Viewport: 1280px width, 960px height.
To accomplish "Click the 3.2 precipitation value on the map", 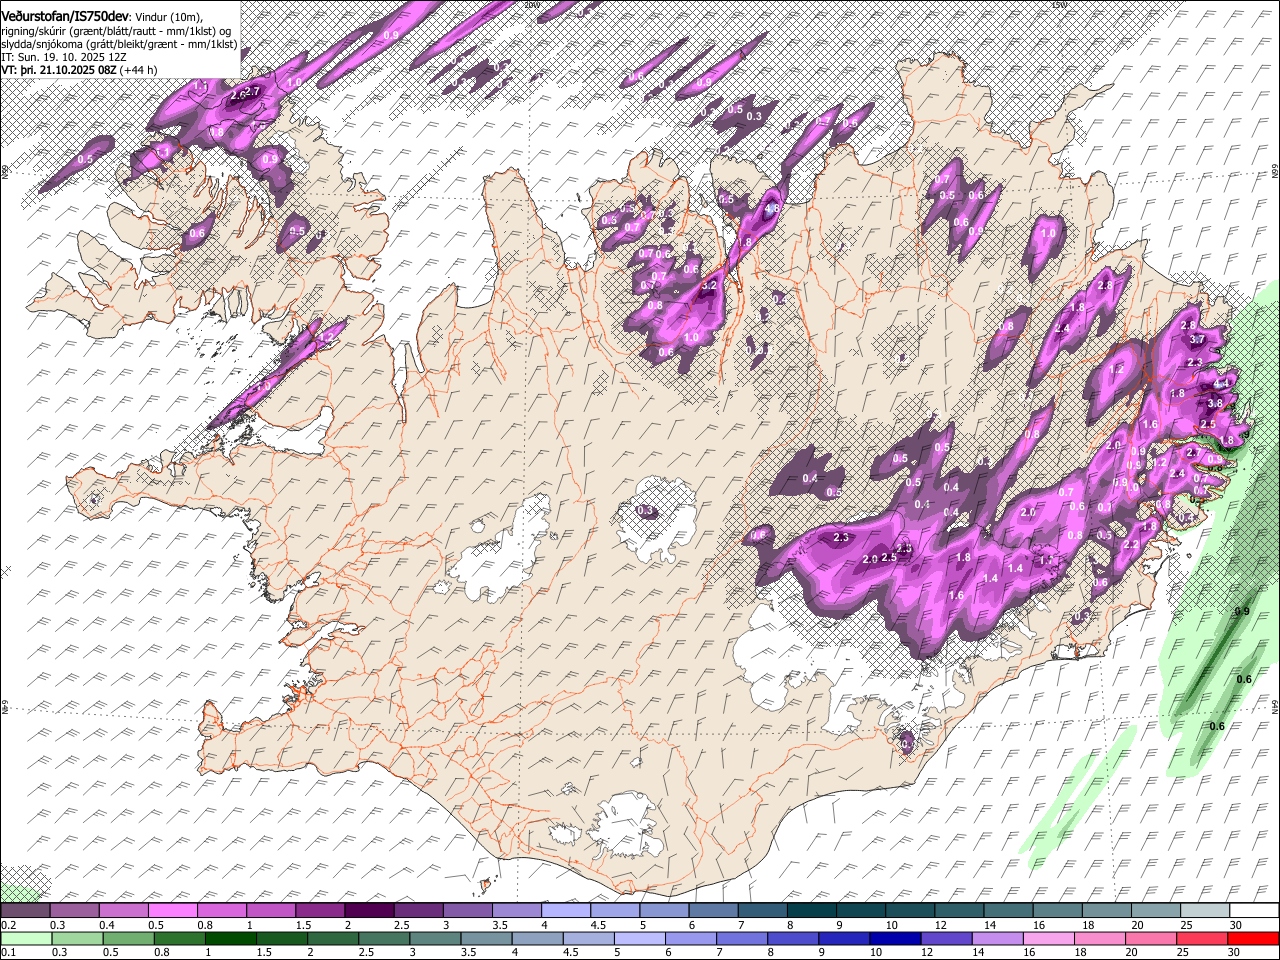I will click(x=711, y=285).
